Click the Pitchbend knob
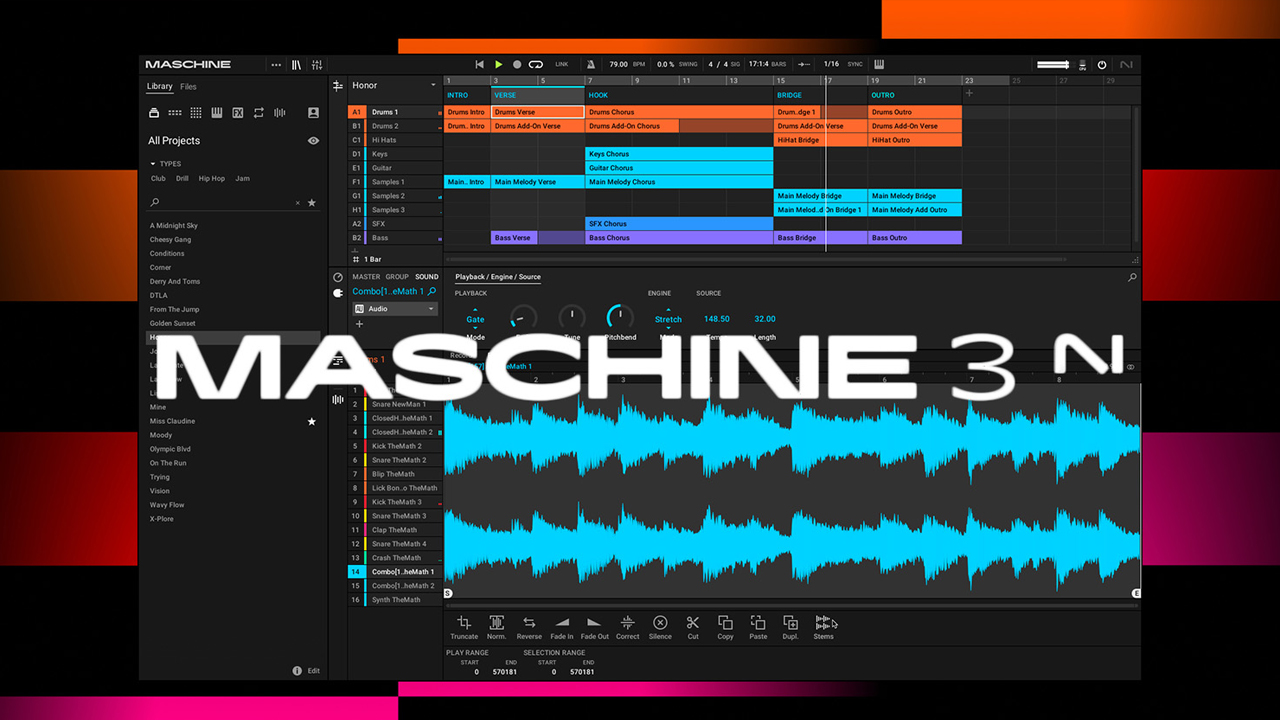This screenshot has width=1280, height=720. pos(620,318)
